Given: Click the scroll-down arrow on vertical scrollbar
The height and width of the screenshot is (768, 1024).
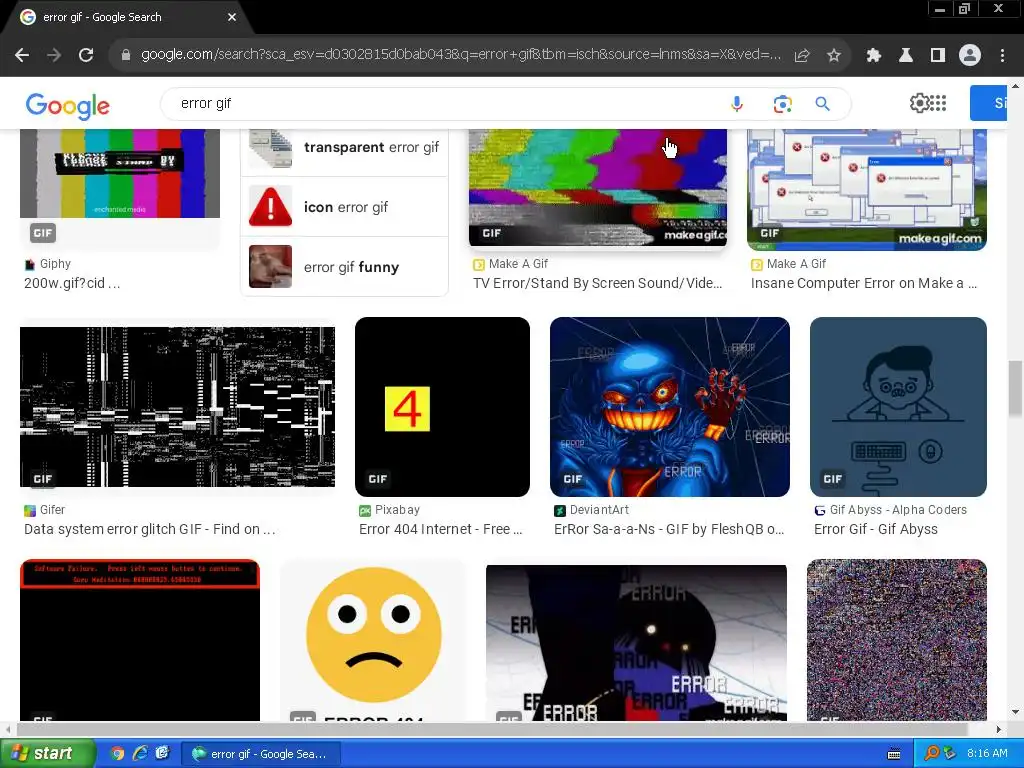Looking at the screenshot, I should [x=1015, y=712].
